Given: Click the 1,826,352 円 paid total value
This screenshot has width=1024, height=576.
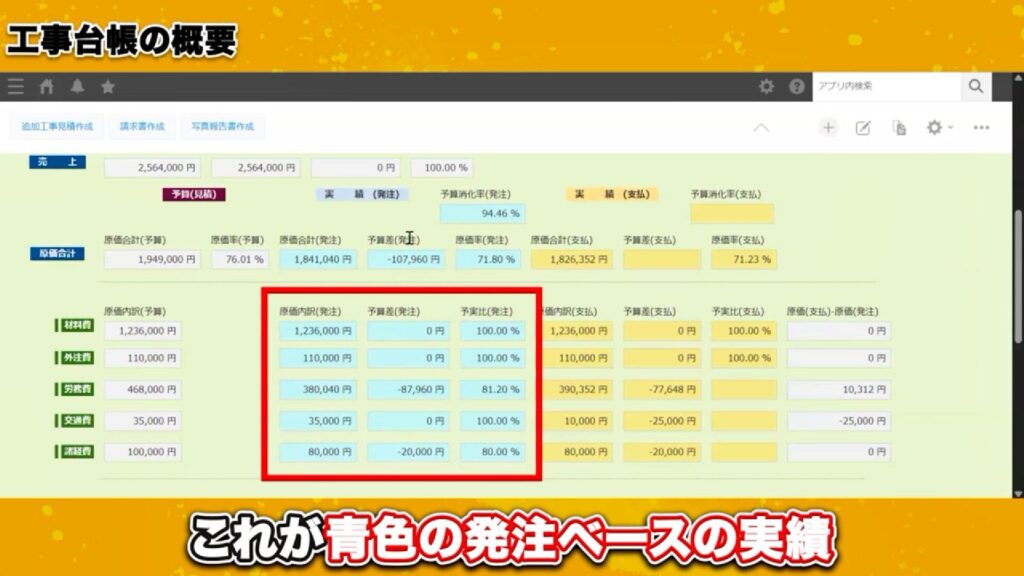Looking at the screenshot, I should pos(571,259).
